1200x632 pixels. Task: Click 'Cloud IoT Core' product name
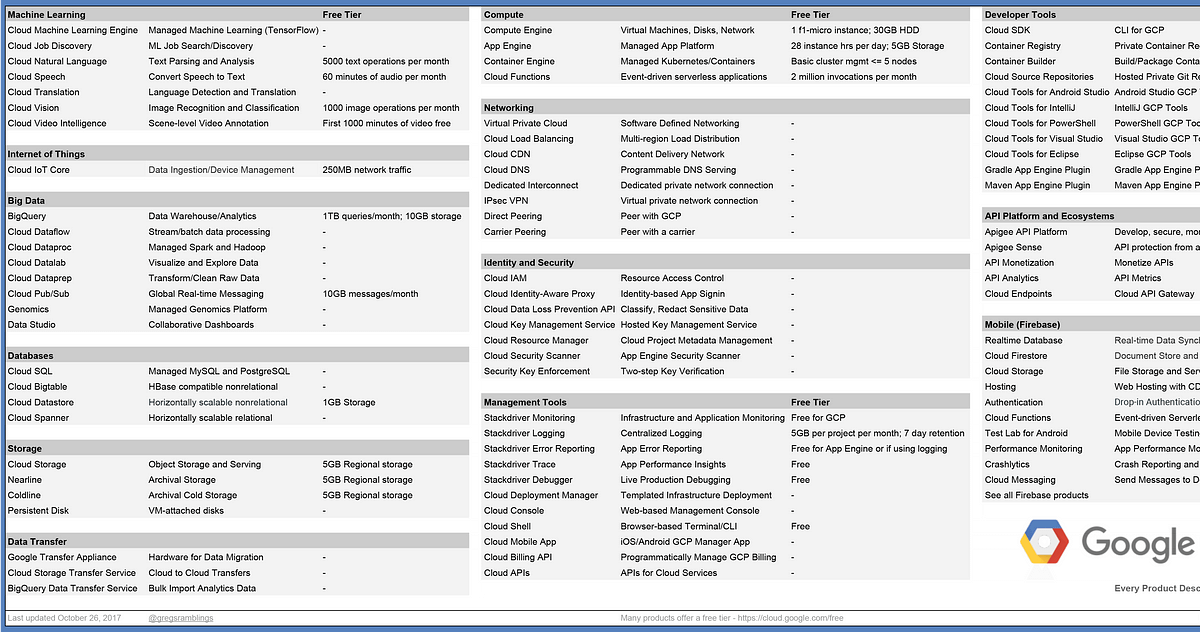coord(39,170)
